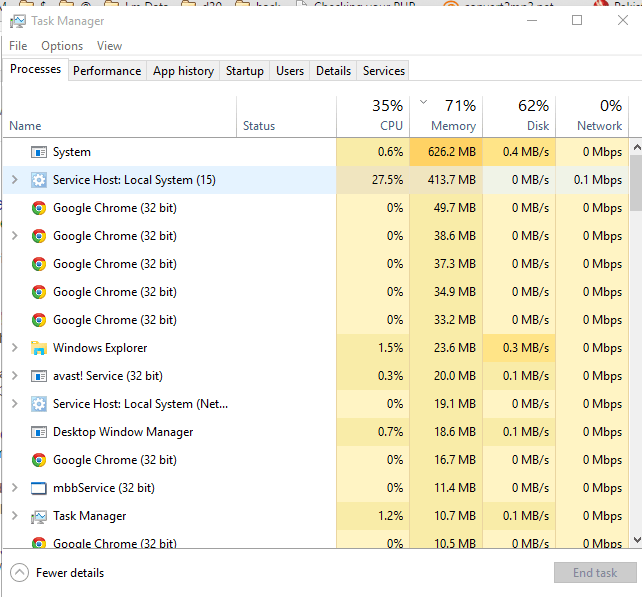Click the 413.7 MB memory cell
642x597 pixels.
(x=446, y=180)
